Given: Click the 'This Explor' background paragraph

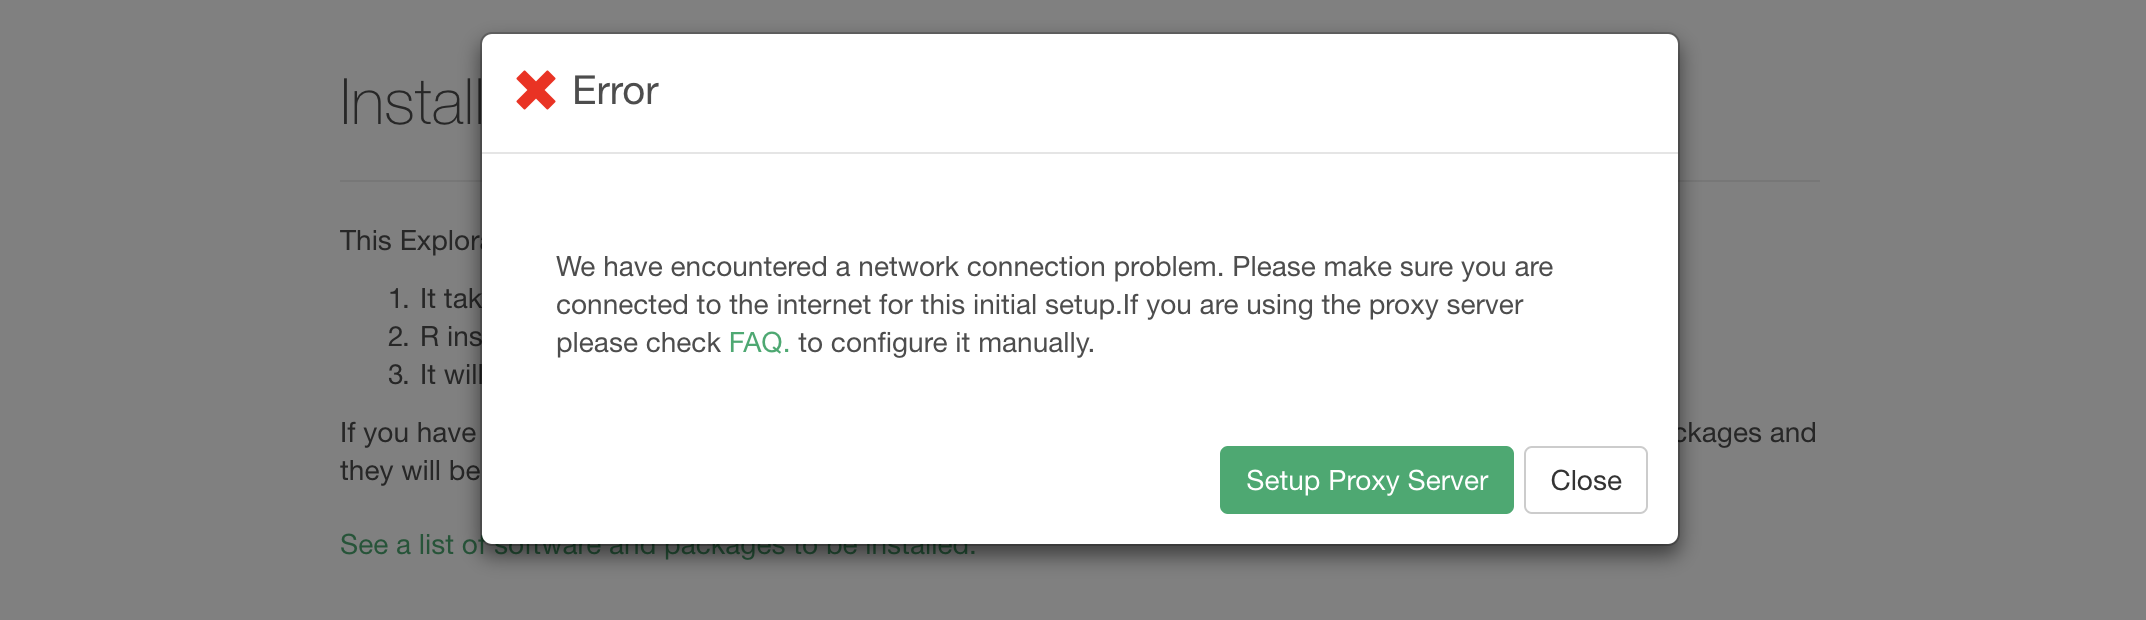Looking at the screenshot, I should coord(410,241).
